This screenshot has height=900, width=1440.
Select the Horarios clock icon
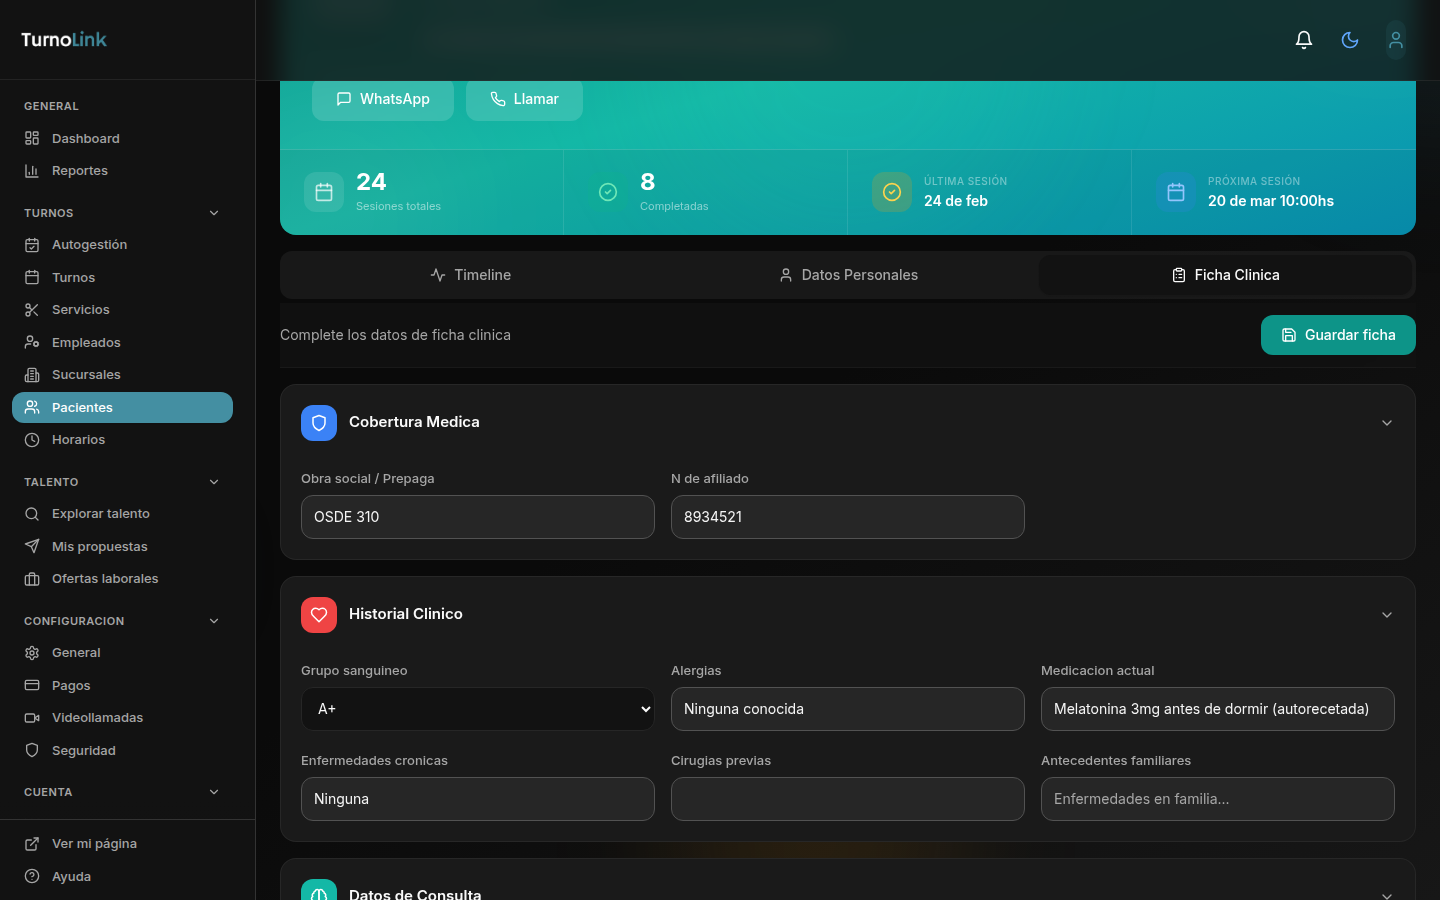(32, 439)
